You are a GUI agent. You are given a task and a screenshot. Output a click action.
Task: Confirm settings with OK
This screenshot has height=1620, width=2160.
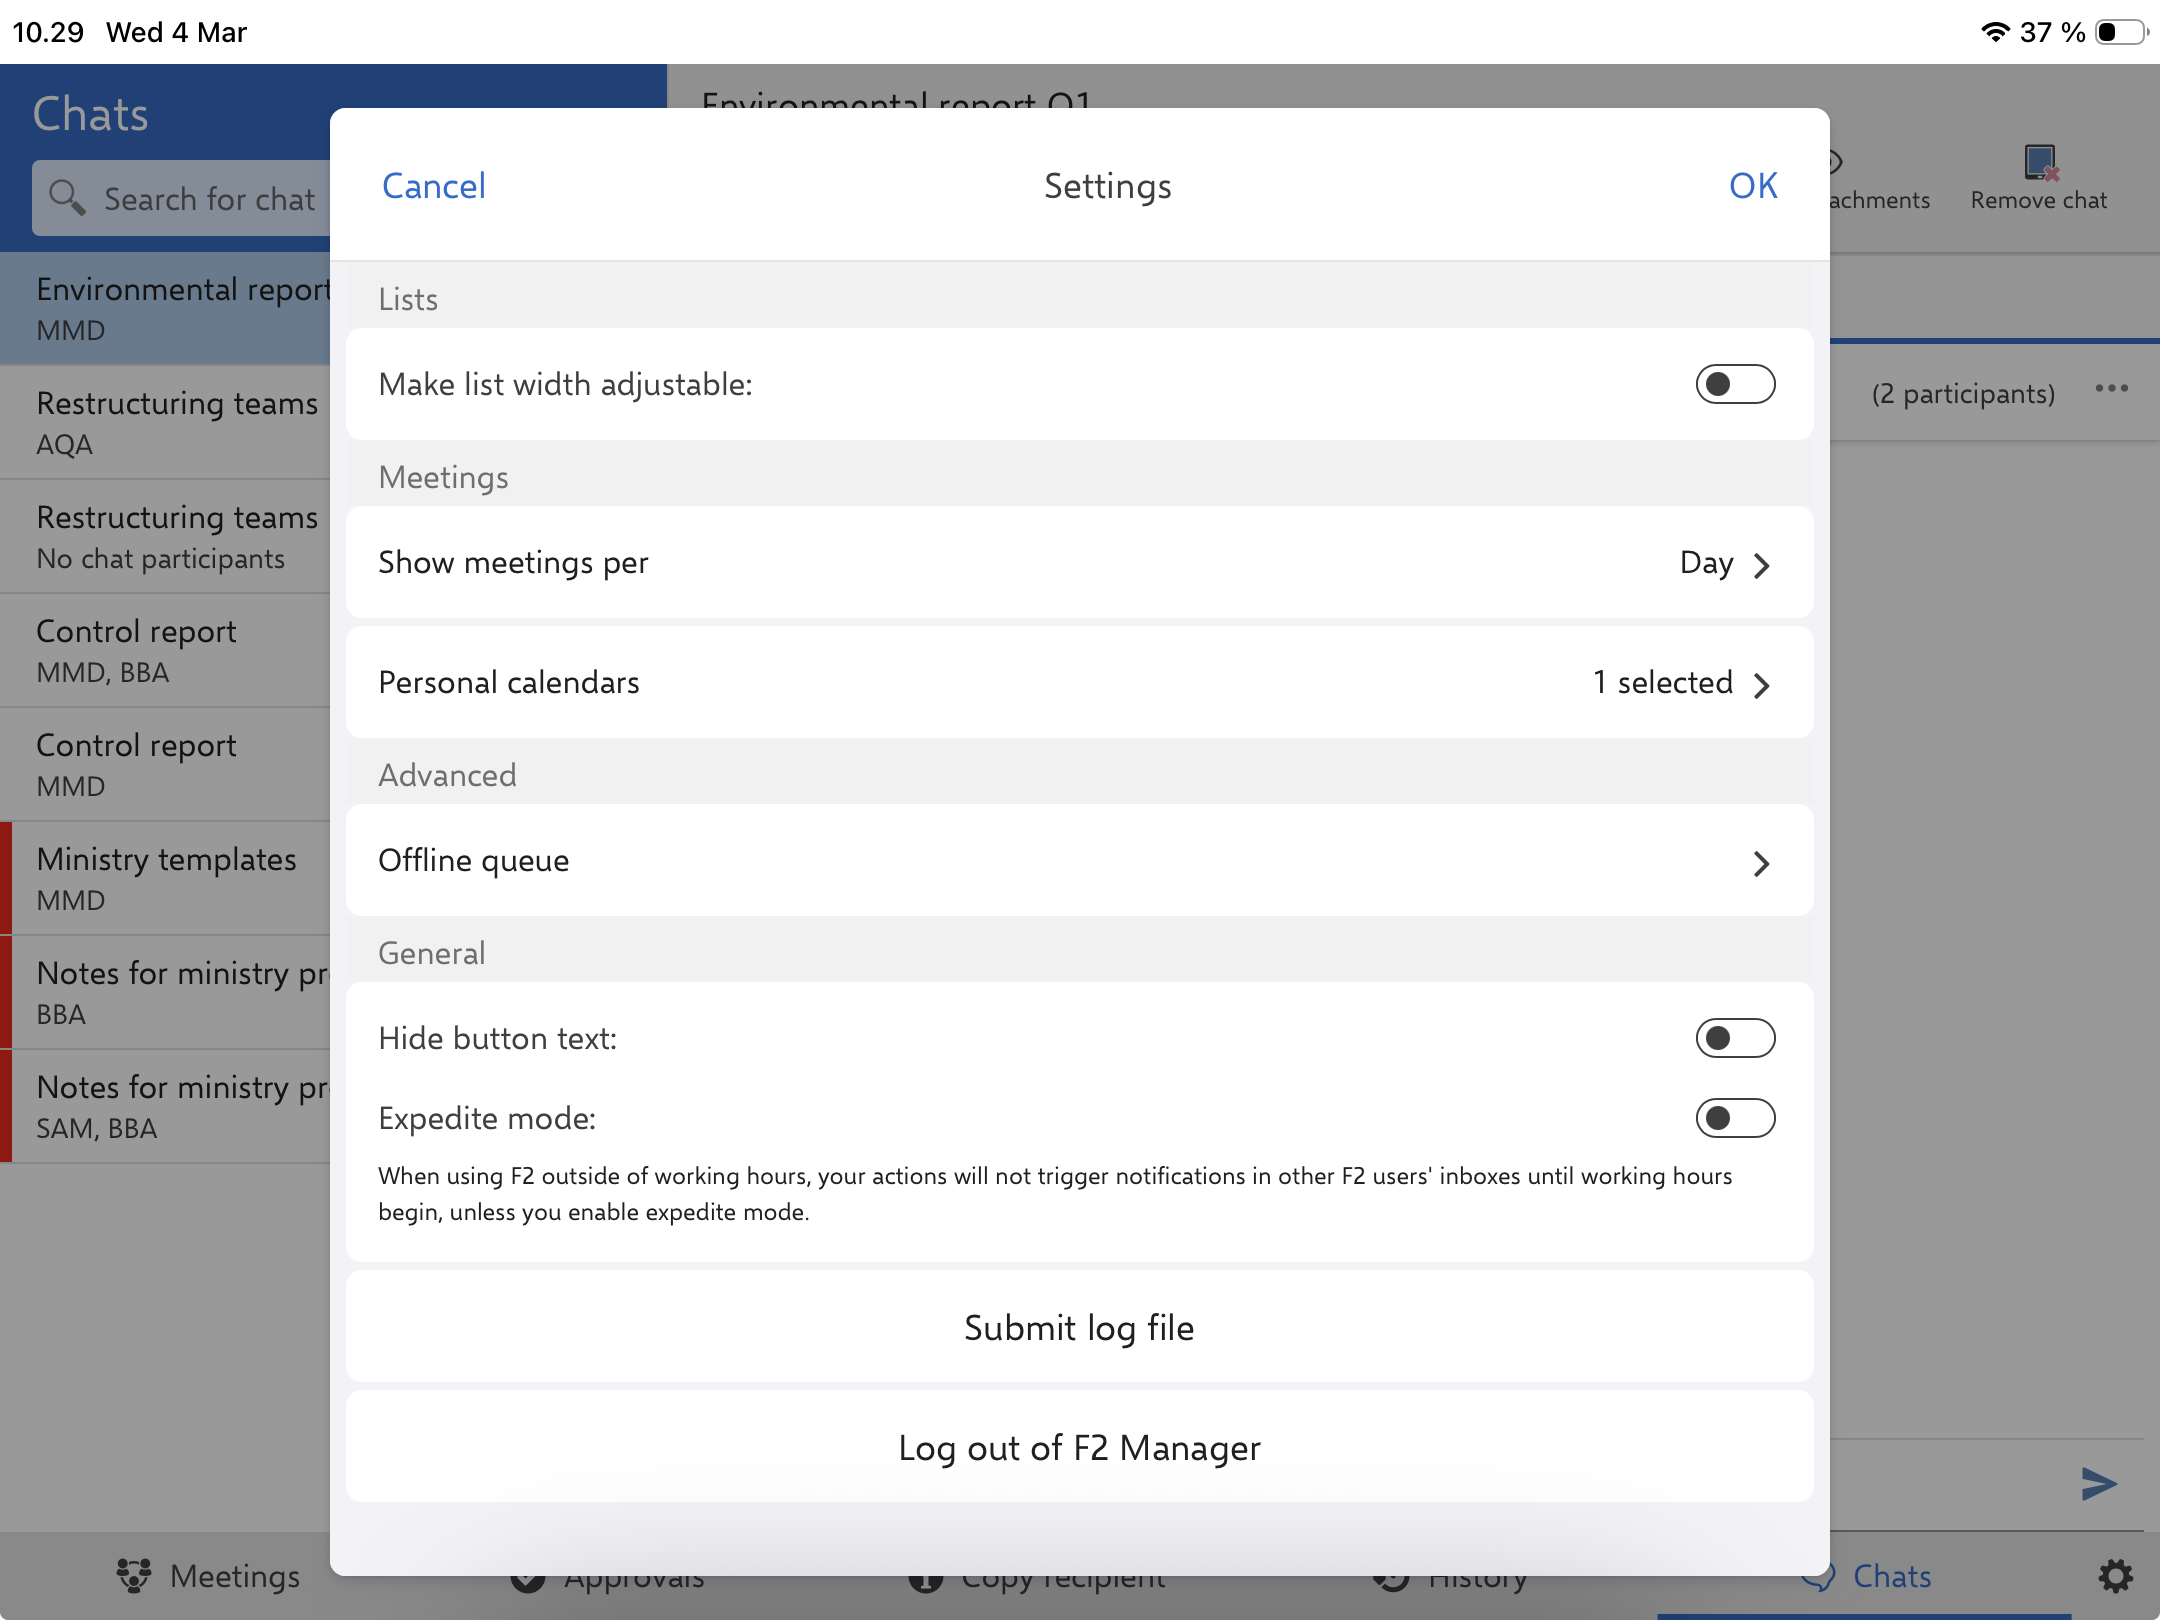[x=1753, y=186]
